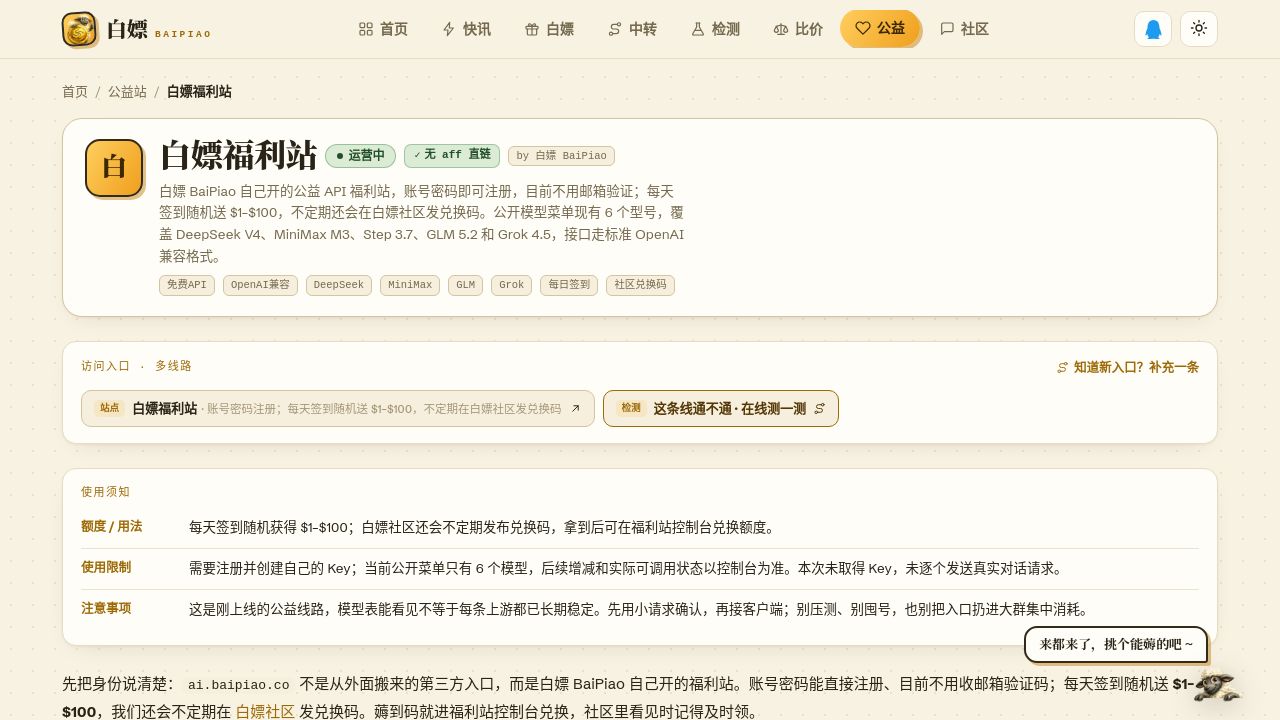The width and height of the screenshot is (1280, 720).
Task: Click the 首页 breadcrumb link
Action: [75, 92]
